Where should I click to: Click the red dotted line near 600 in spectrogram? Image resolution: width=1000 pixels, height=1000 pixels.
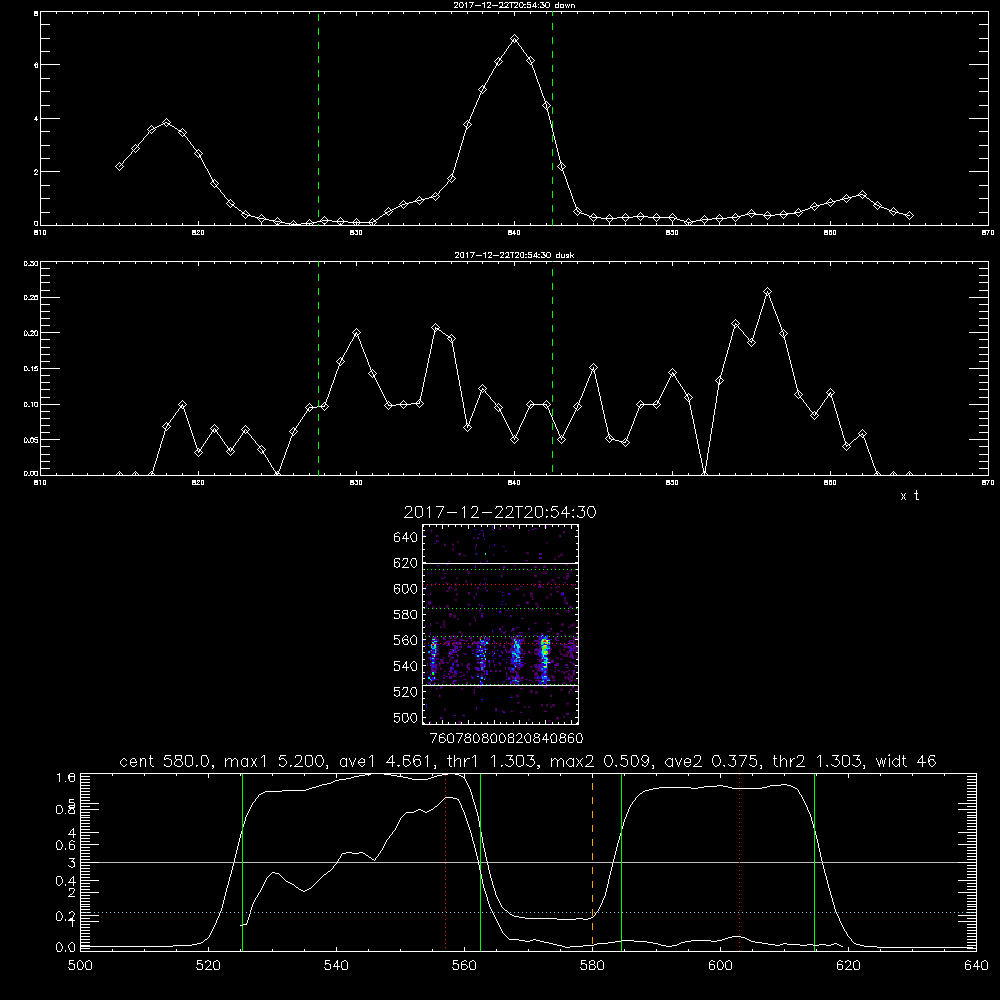tap(501, 584)
